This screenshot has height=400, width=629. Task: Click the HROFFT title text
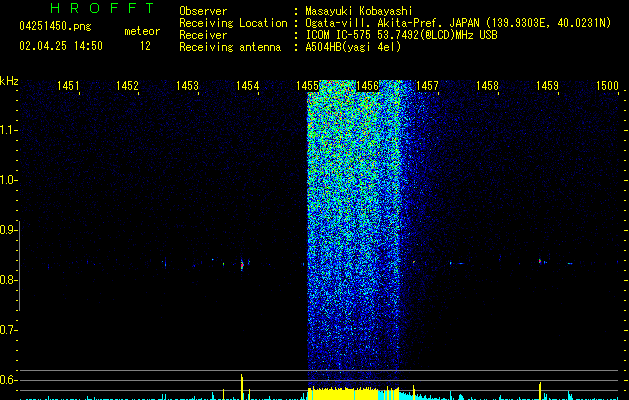point(103,8)
